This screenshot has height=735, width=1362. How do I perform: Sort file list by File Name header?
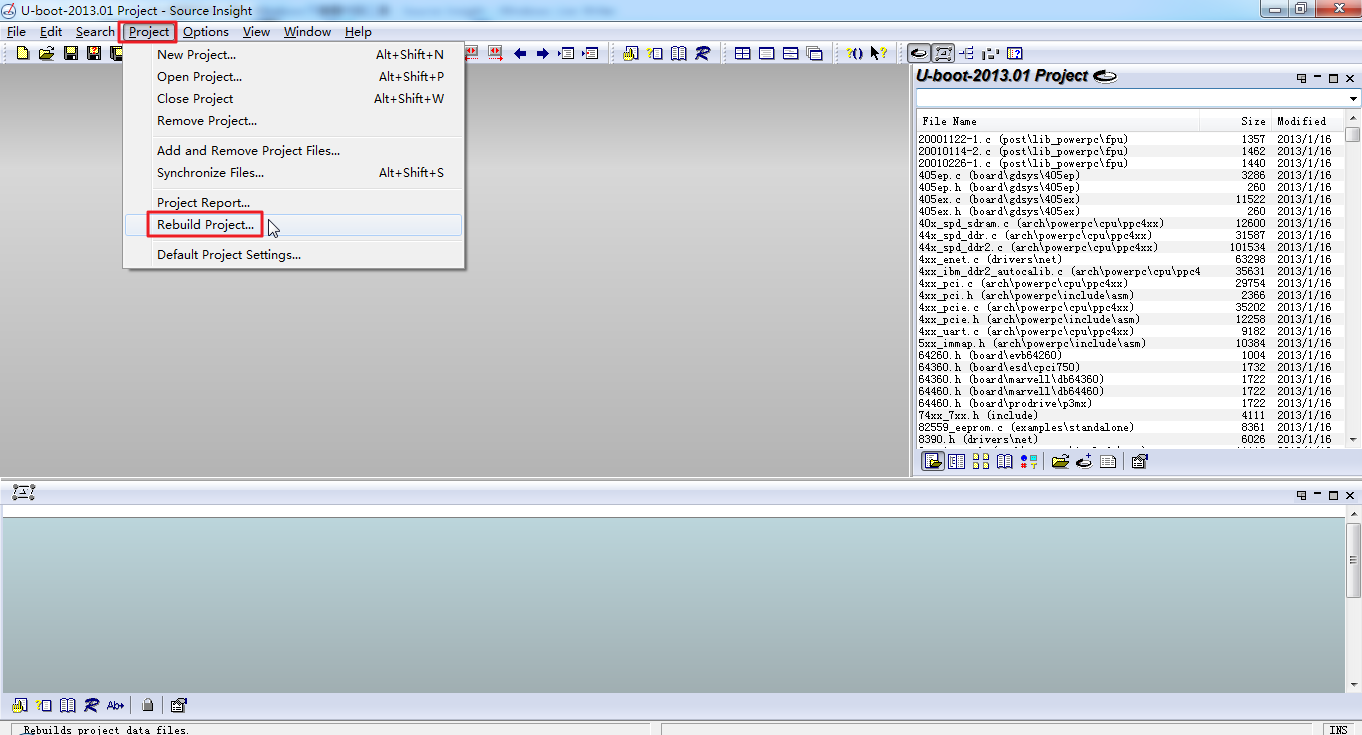pyautogui.click(x=1058, y=121)
